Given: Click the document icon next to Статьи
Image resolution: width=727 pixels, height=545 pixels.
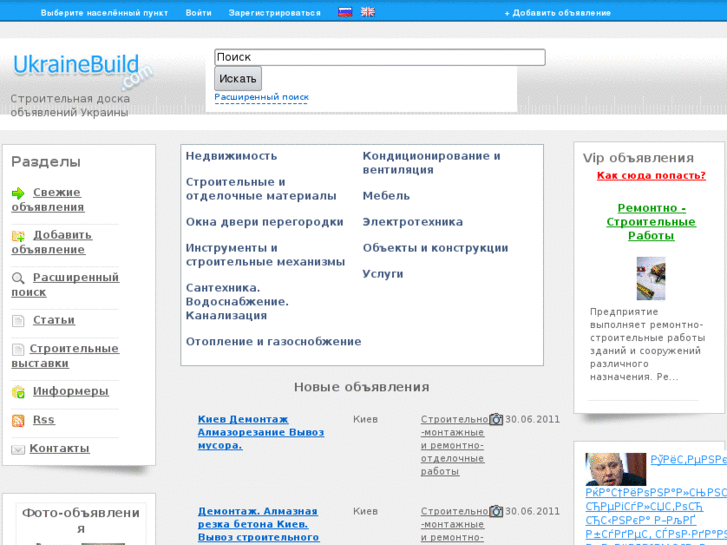Looking at the screenshot, I should (18, 321).
